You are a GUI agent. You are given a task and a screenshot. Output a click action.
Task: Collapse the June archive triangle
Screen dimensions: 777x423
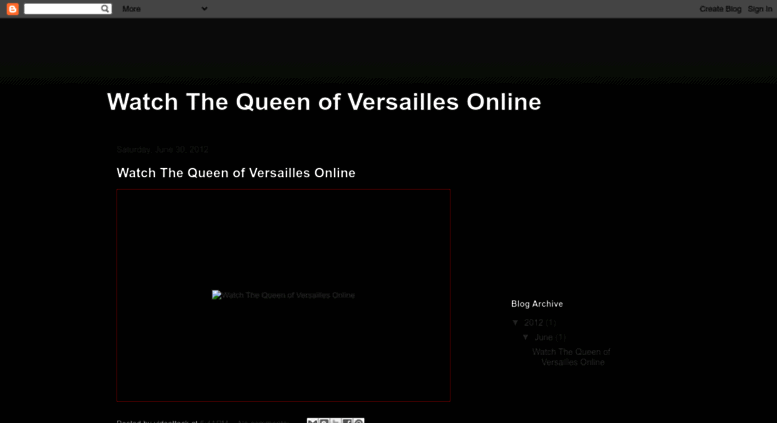pos(526,337)
